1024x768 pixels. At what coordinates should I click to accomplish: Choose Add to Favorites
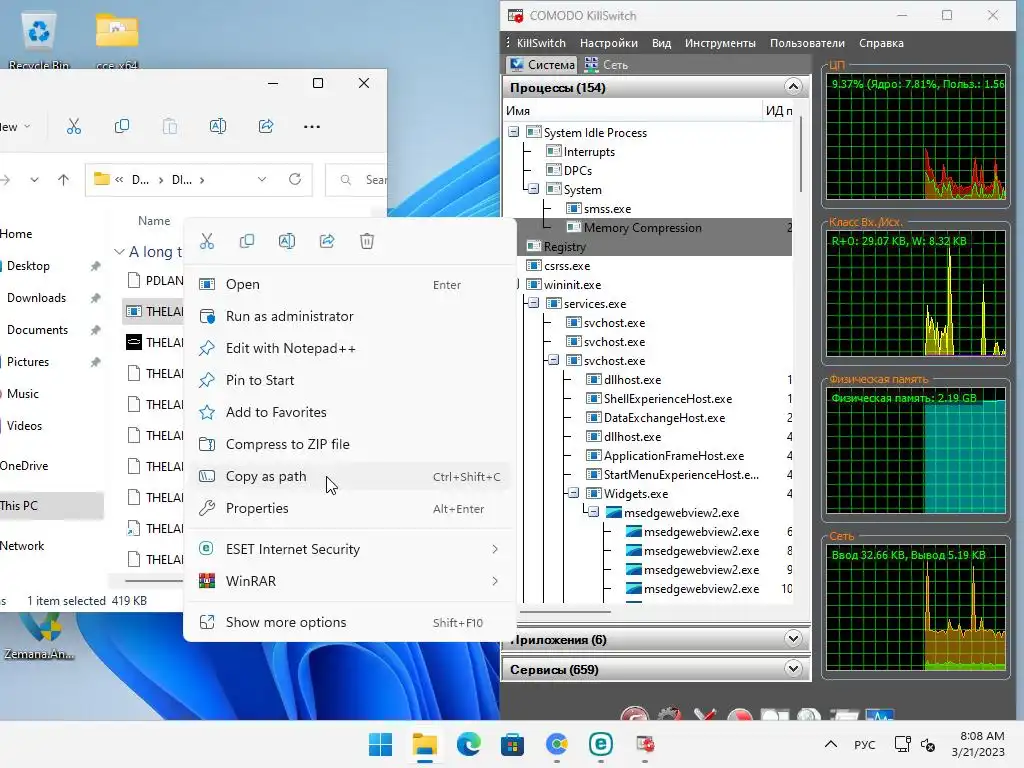[x=350, y=412]
